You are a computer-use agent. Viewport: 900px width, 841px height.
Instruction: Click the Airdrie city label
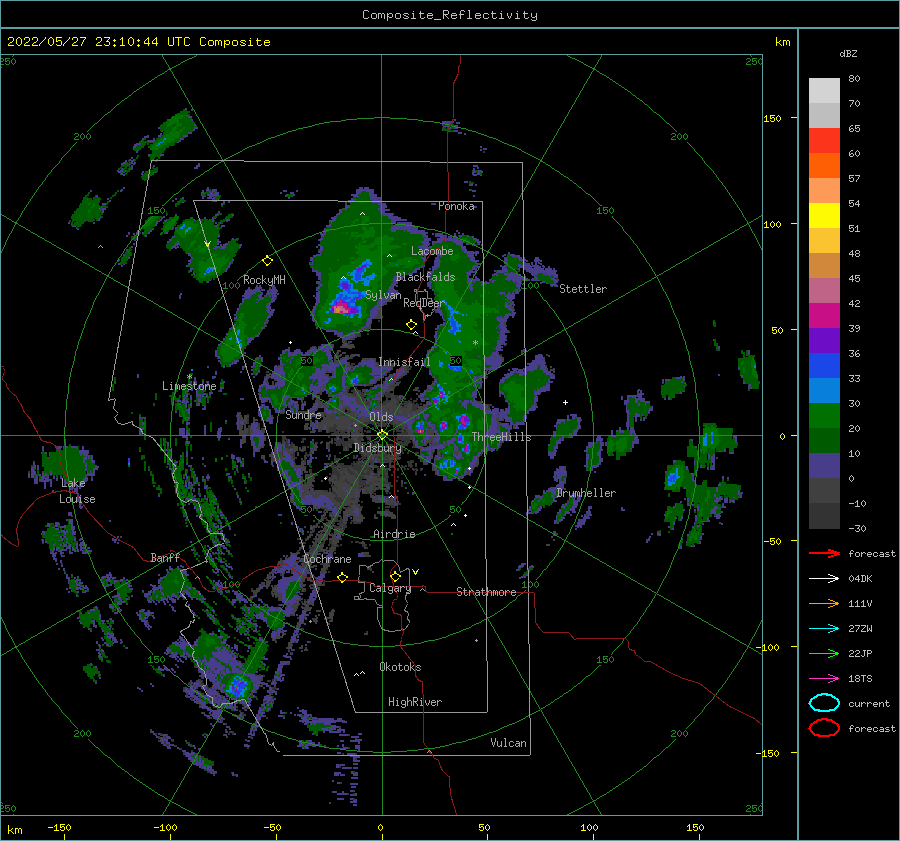394,534
